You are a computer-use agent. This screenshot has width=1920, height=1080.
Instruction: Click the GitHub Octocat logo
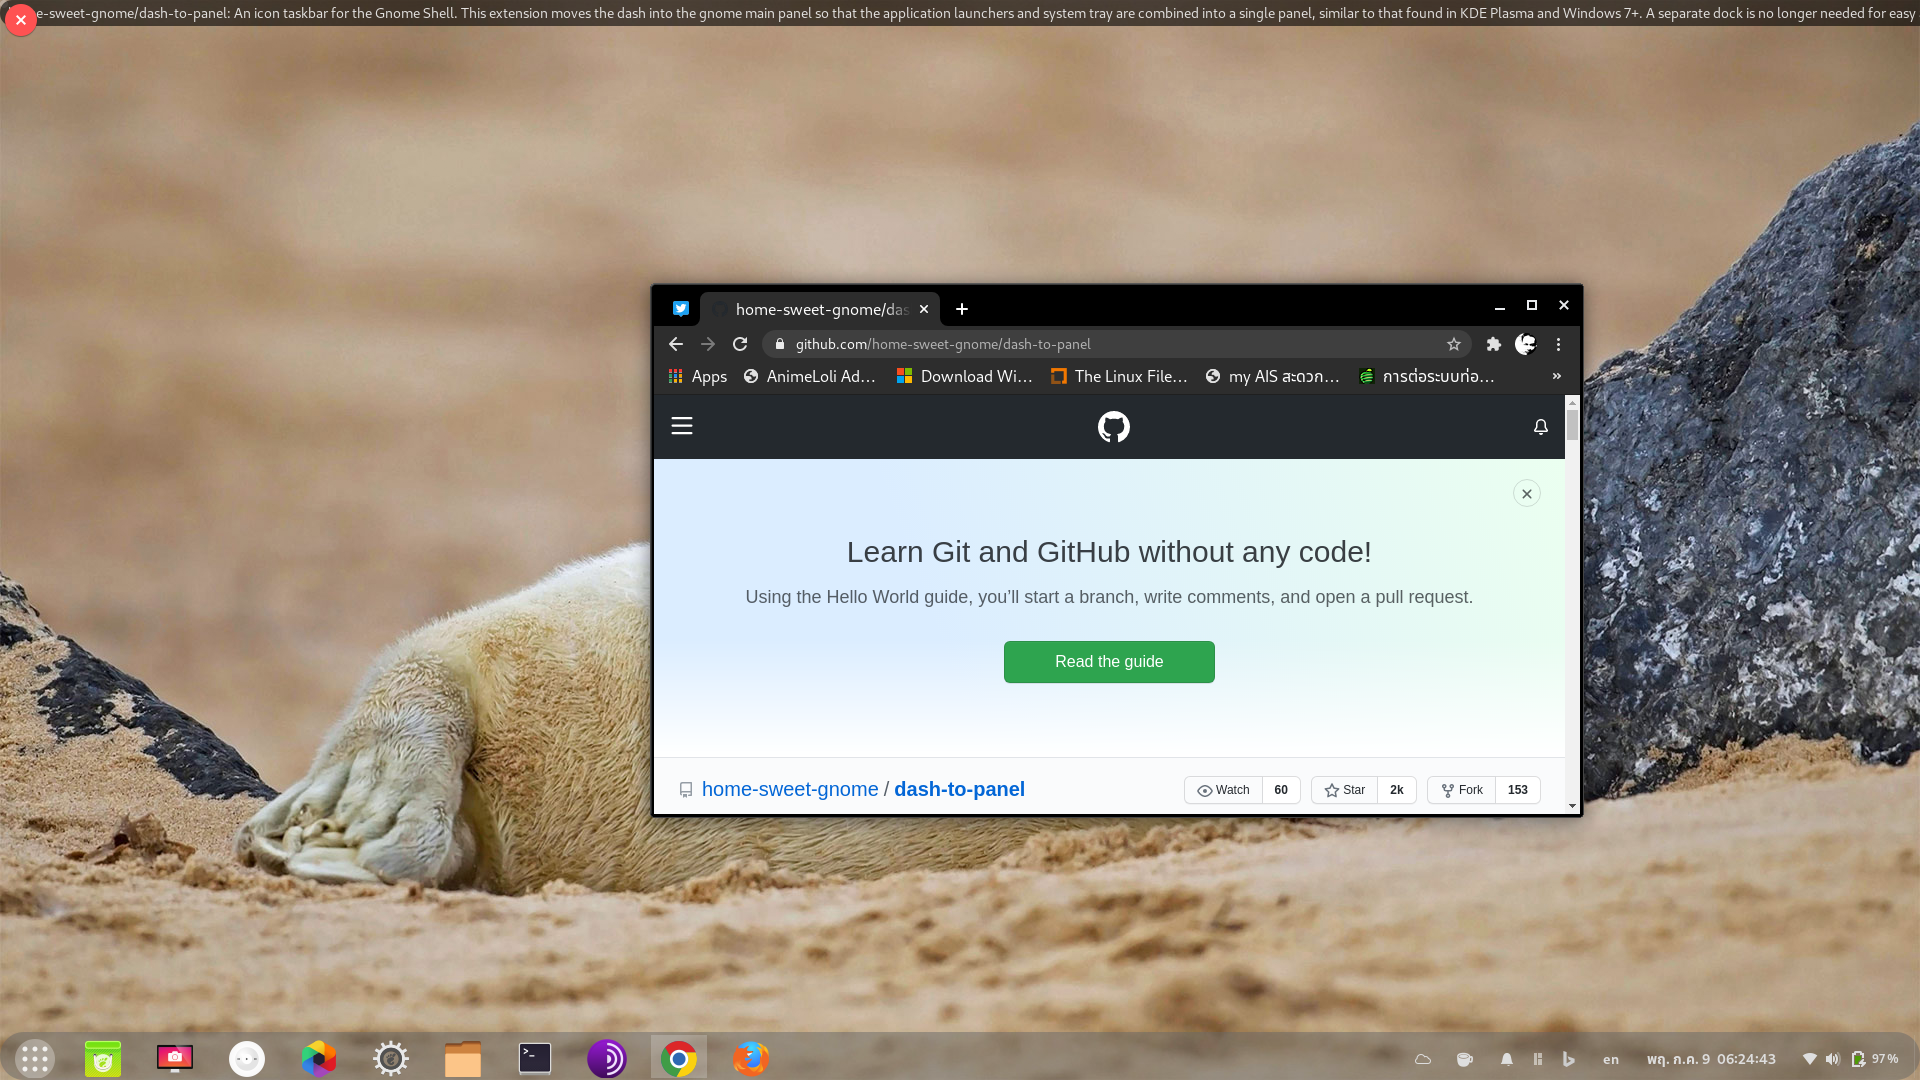pyautogui.click(x=1113, y=427)
